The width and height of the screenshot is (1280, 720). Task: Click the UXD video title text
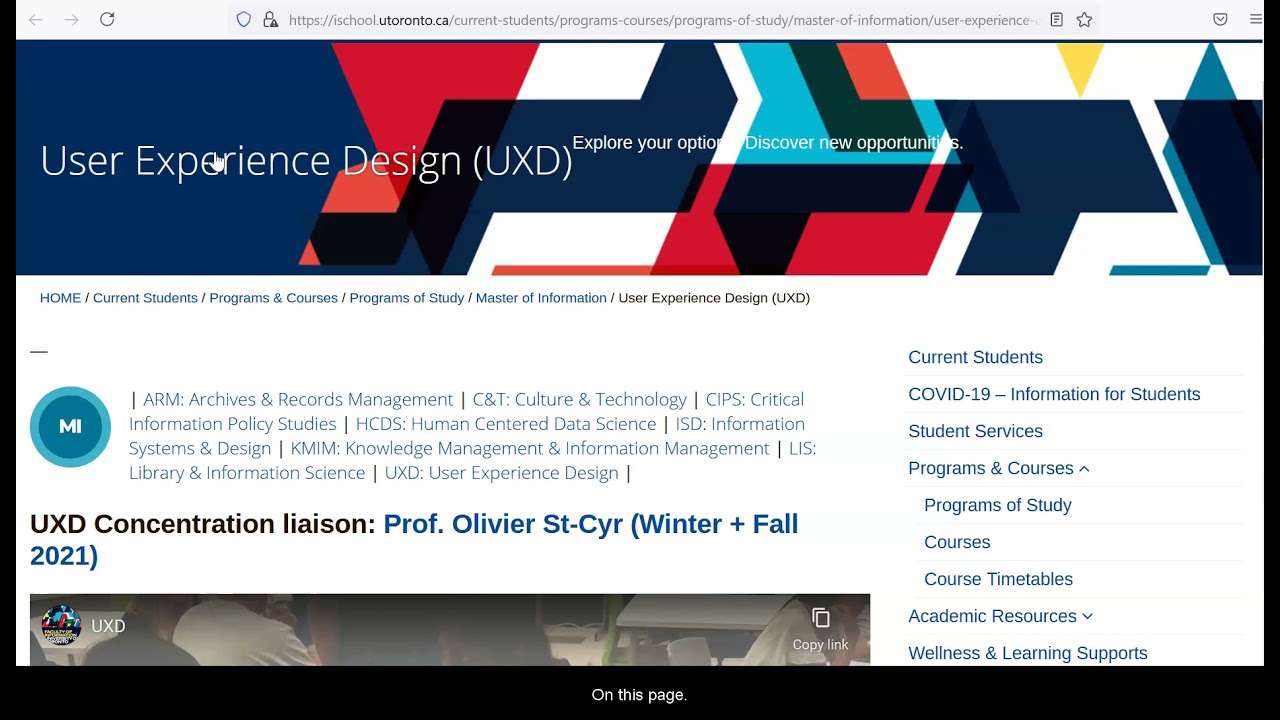(108, 626)
